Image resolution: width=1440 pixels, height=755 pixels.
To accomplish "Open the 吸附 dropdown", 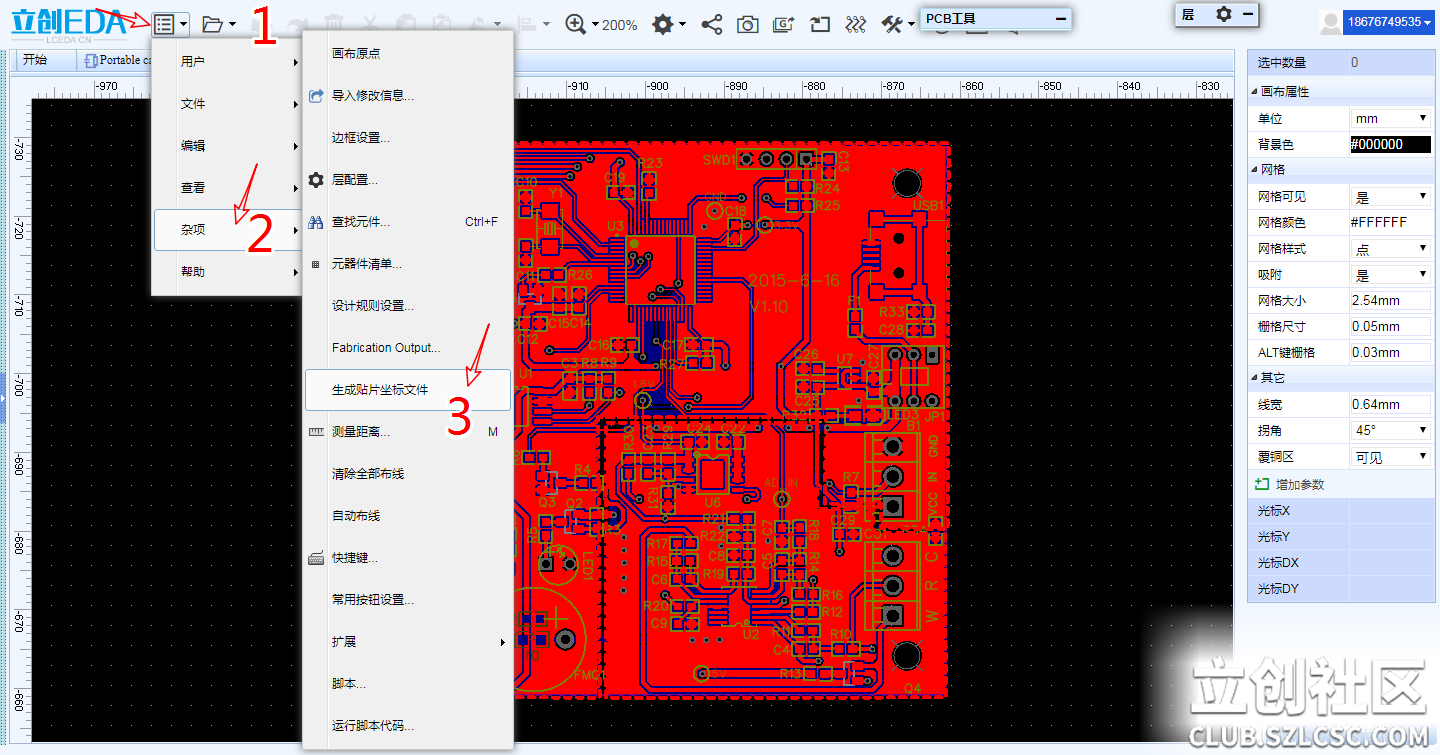I will pos(1390,274).
